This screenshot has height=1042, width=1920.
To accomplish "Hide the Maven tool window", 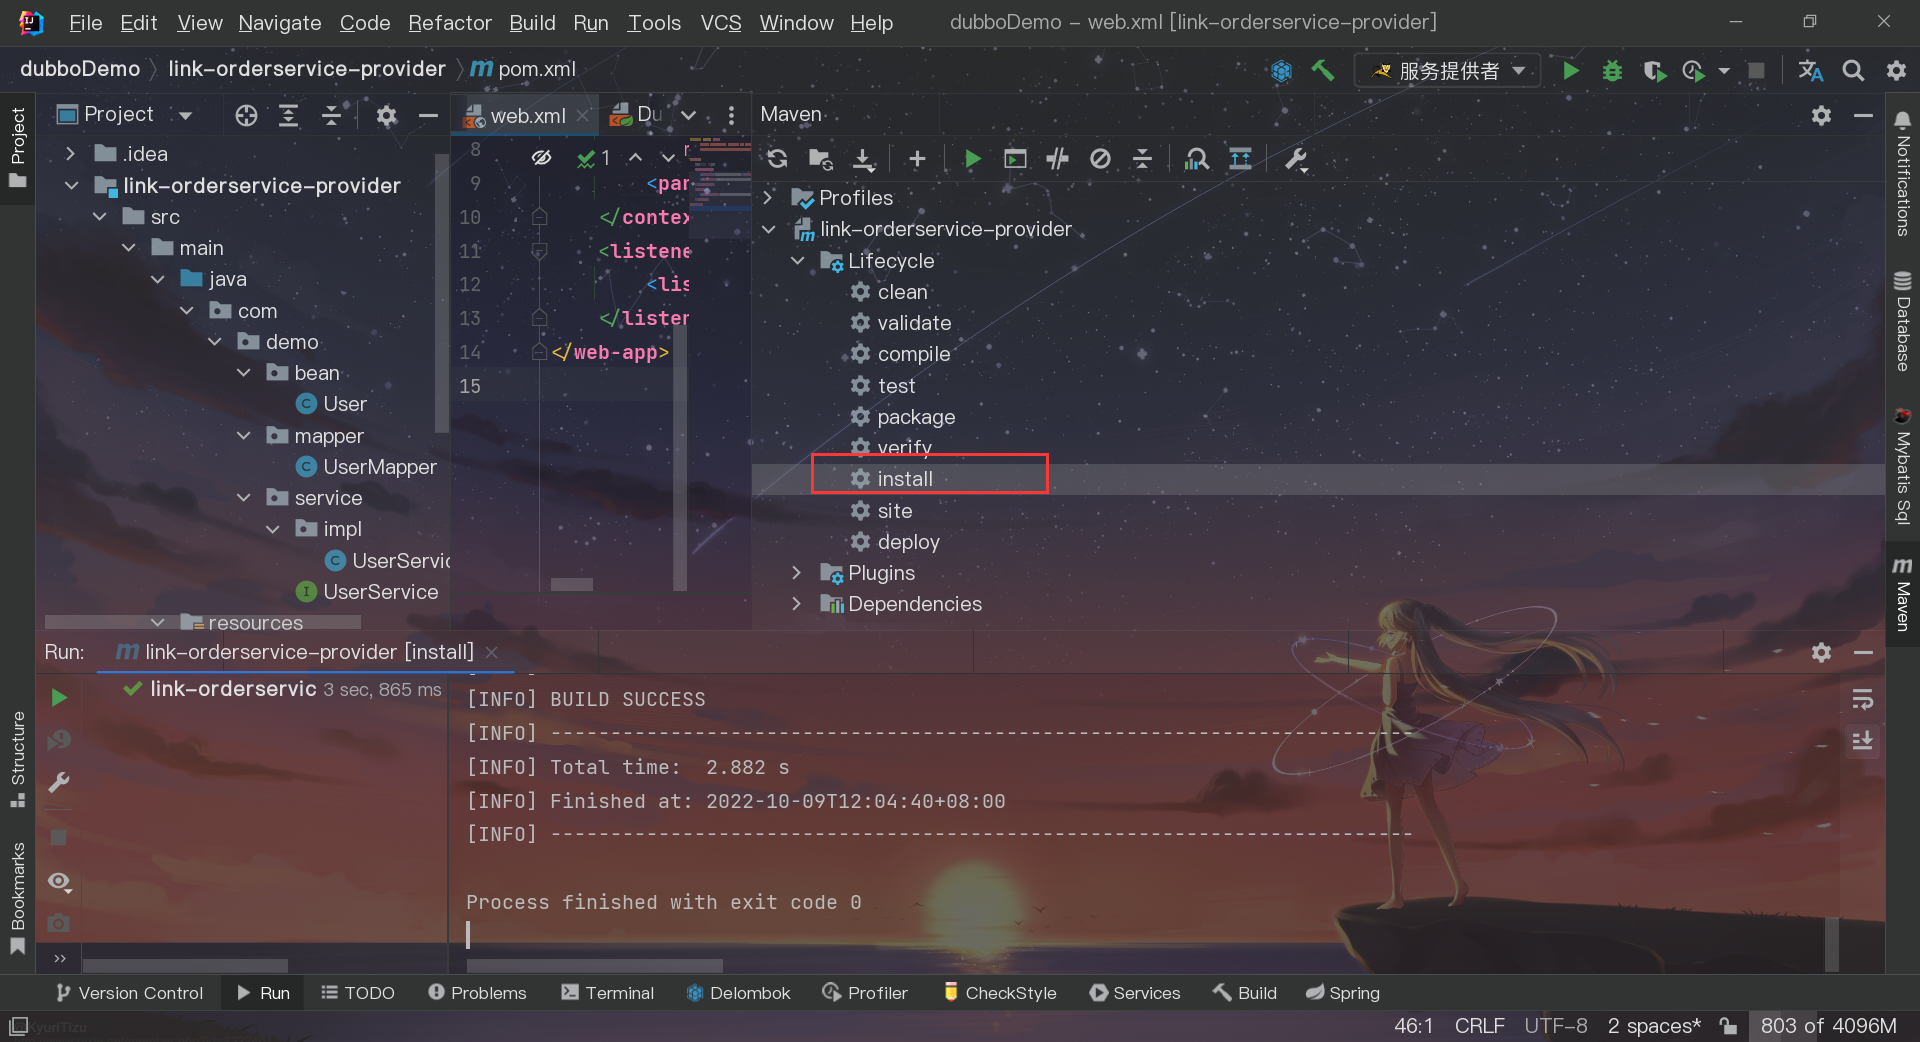I will point(1863,115).
